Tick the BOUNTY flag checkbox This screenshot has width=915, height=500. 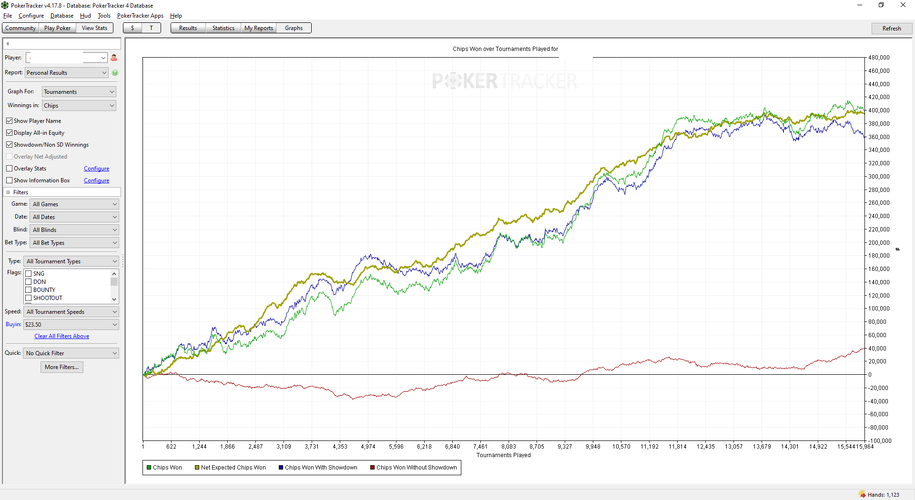click(x=28, y=289)
